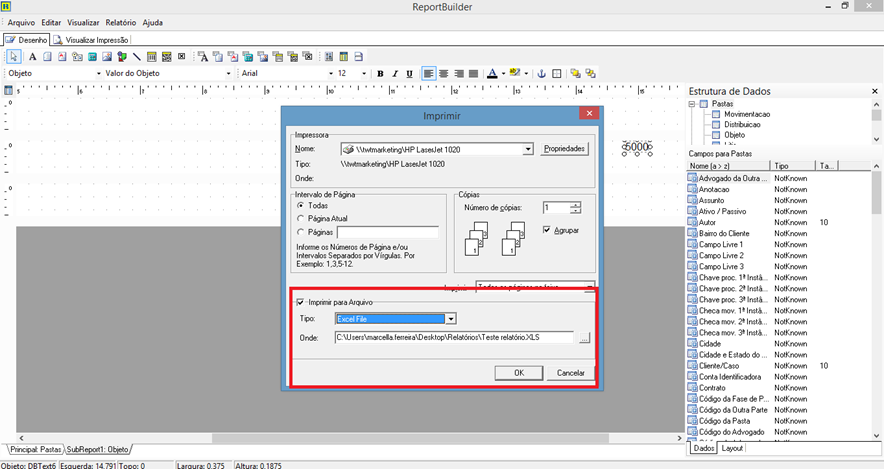Screen dimensions: 884x469
Task: Open the Editar menu
Action: tap(51, 23)
